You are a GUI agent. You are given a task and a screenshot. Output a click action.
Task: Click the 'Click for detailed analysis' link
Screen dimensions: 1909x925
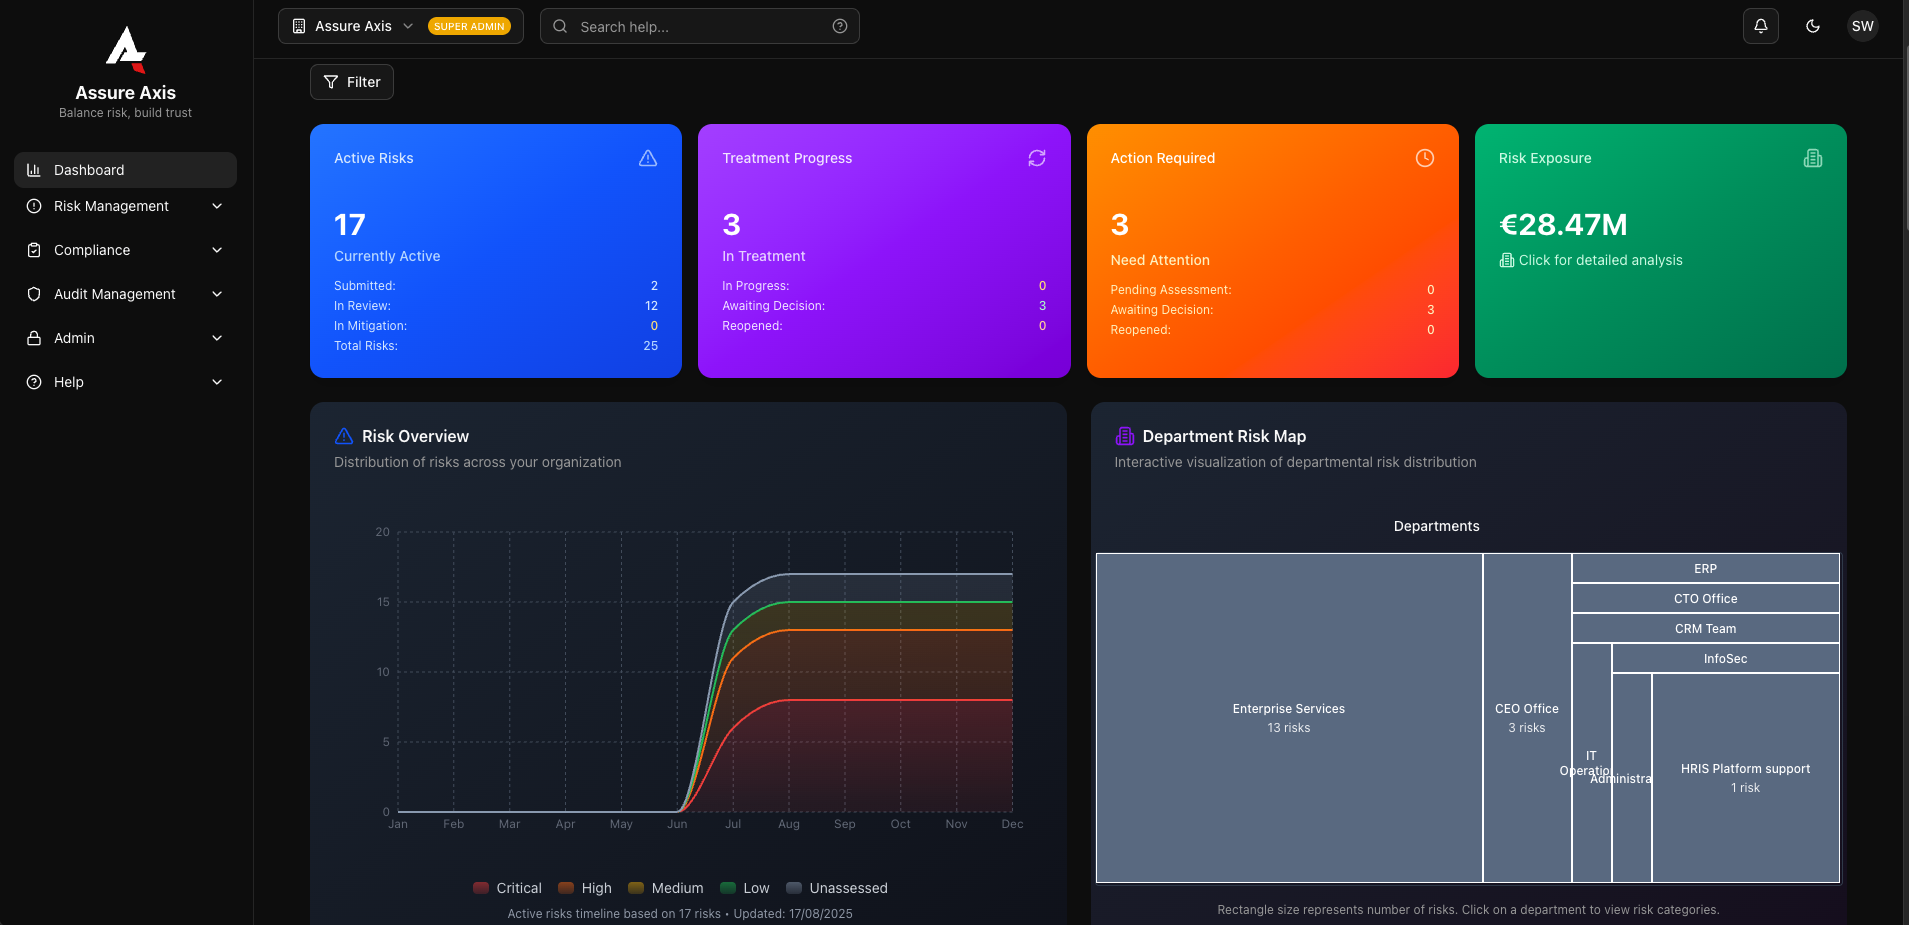point(1599,260)
